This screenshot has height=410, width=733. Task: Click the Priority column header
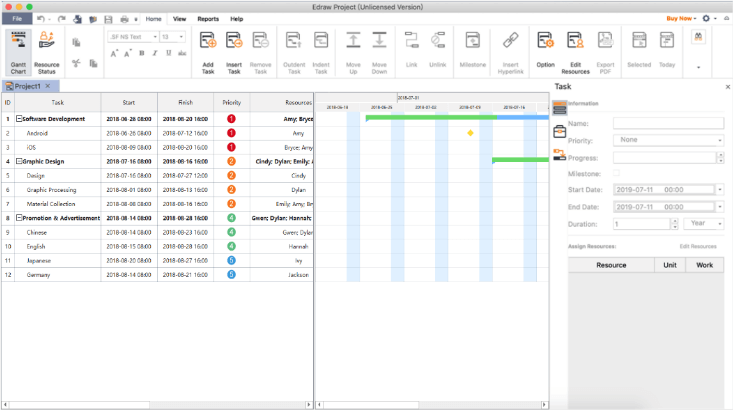231,102
